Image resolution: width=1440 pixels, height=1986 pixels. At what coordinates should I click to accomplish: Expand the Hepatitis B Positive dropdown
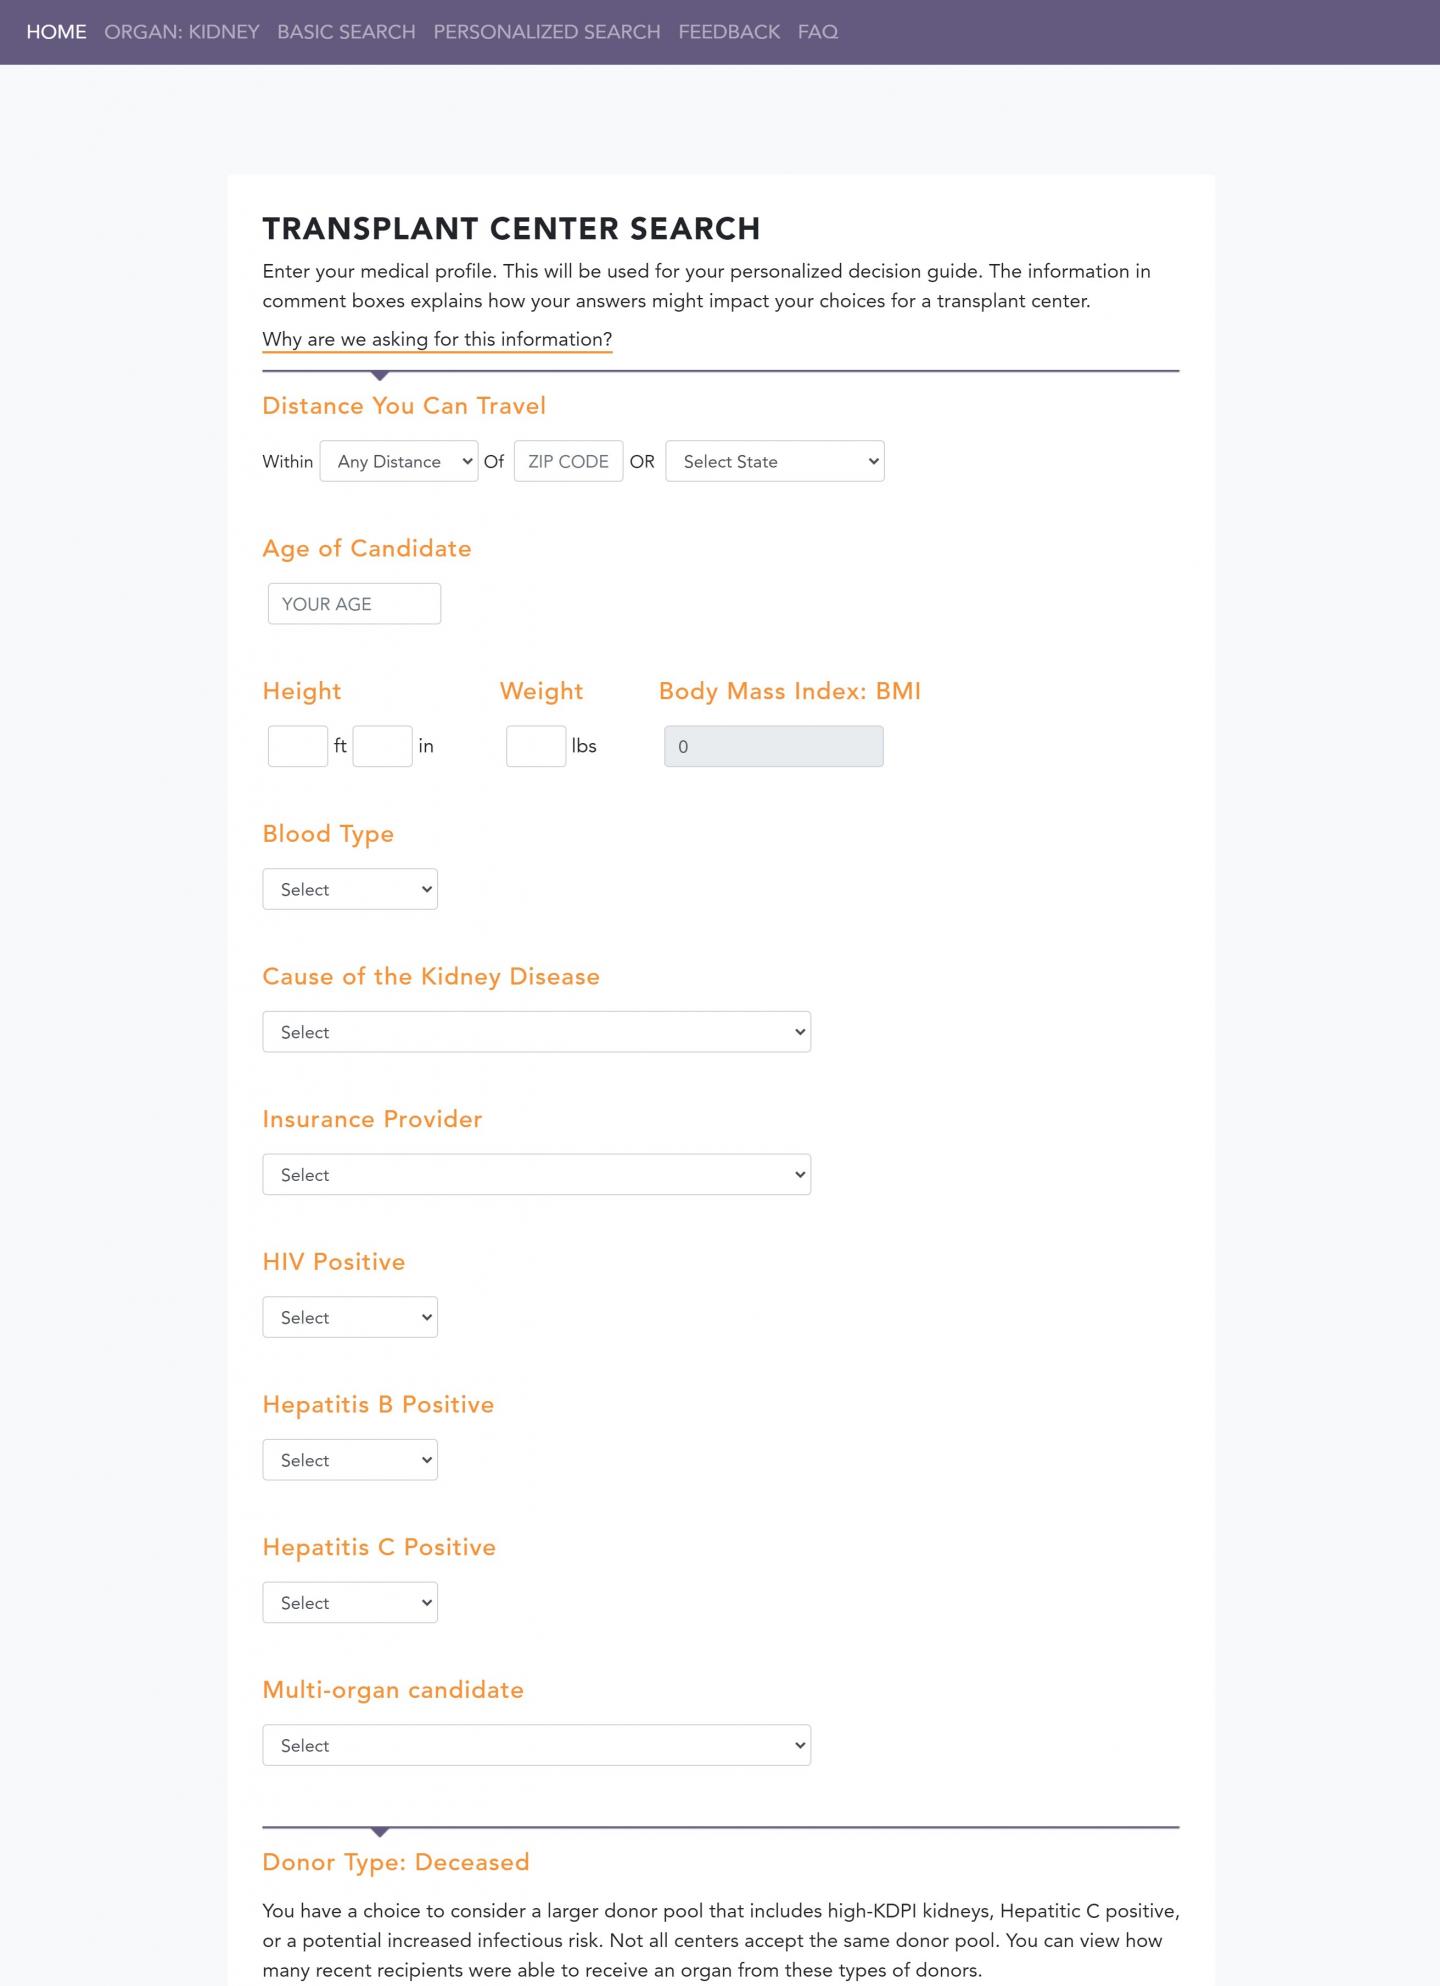pyautogui.click(x=349, y=1459)
